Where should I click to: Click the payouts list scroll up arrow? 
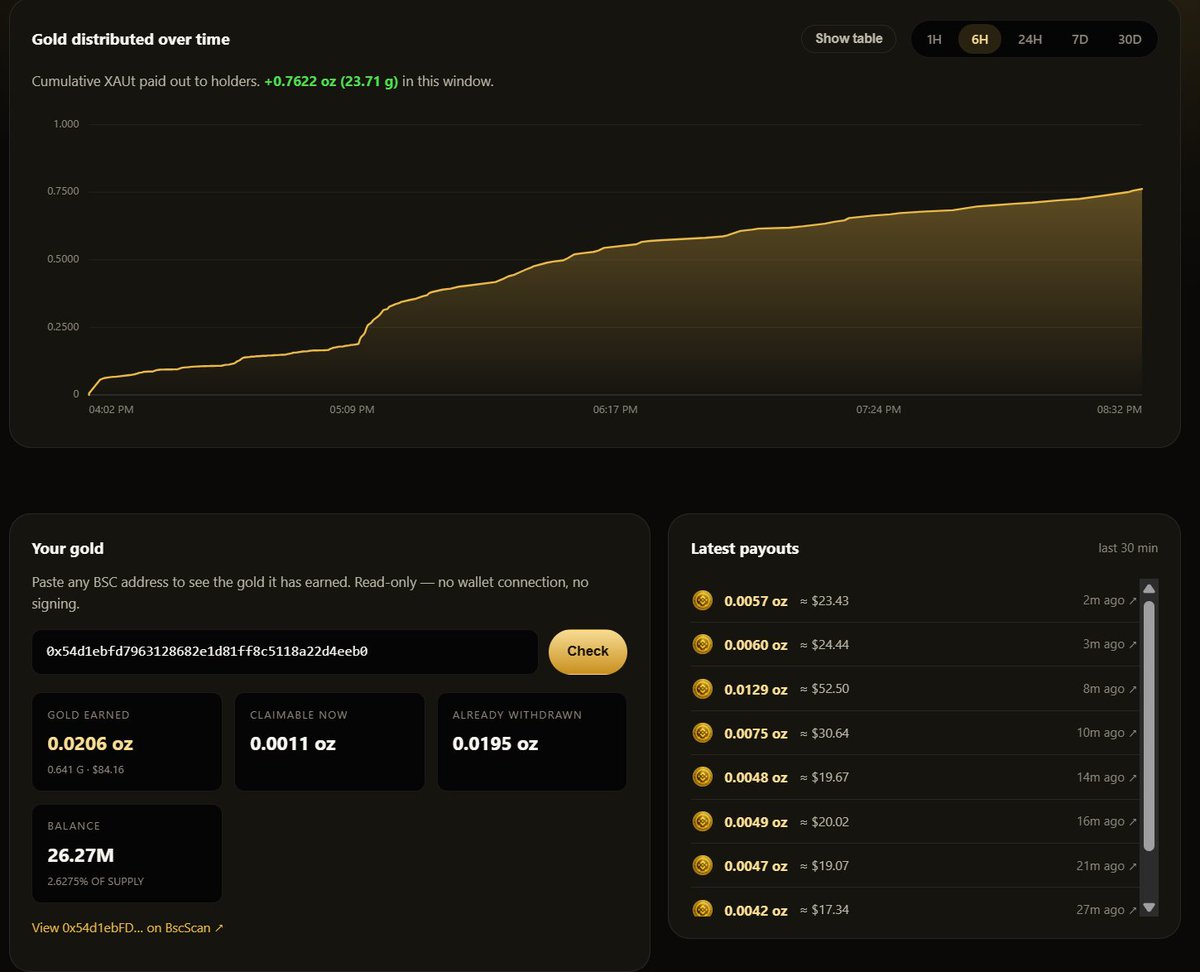click(x=1149, y=588)
